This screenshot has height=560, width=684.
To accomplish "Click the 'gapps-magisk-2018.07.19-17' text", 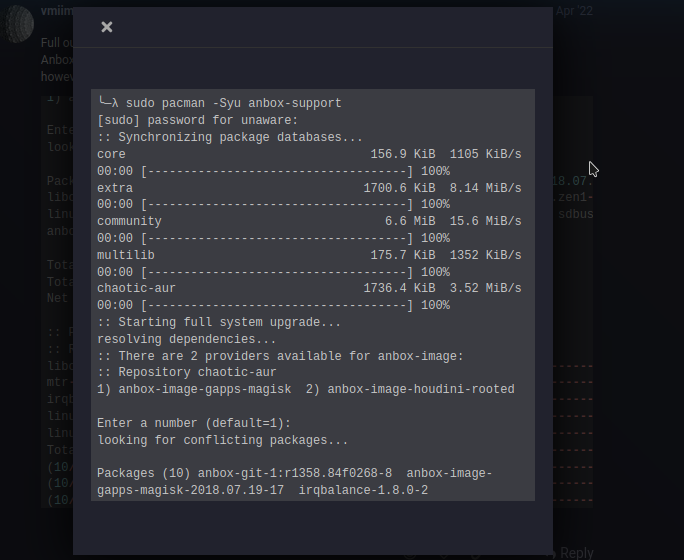I will click(190, 491).
